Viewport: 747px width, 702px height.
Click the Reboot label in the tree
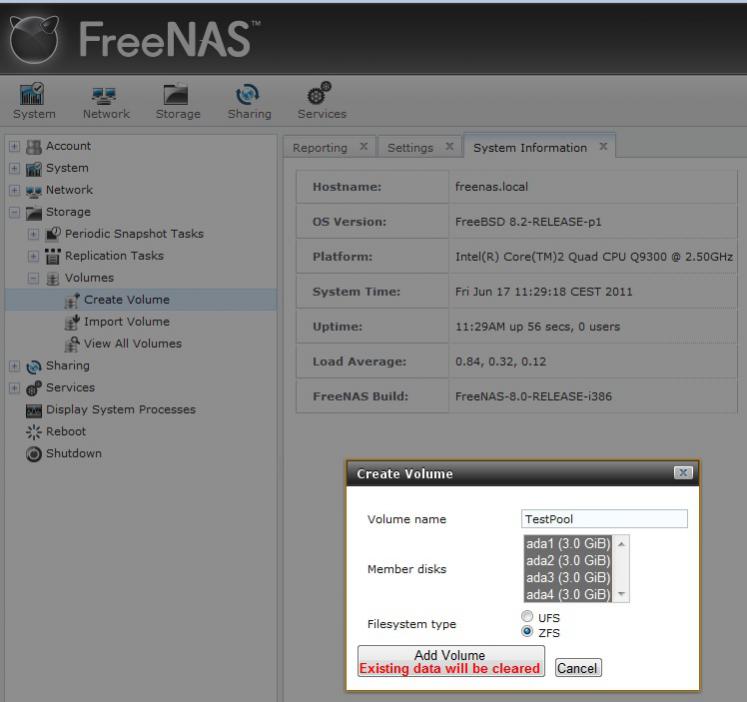(x=66, y=431)
